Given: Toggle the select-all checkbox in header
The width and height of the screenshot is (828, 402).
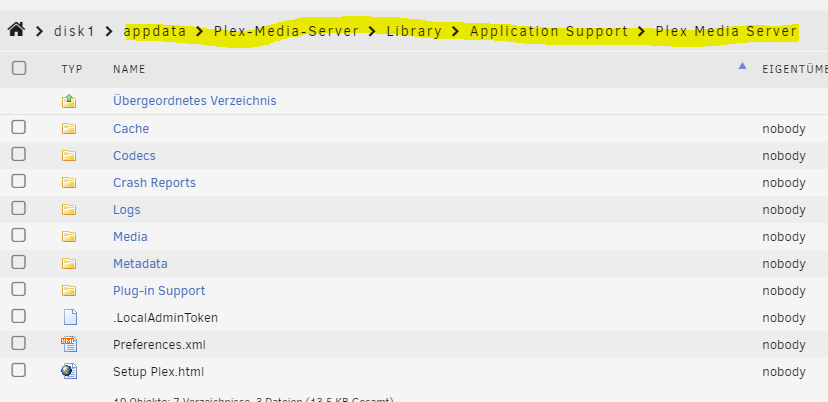Looking at the screenshot, I should (19, 68).
